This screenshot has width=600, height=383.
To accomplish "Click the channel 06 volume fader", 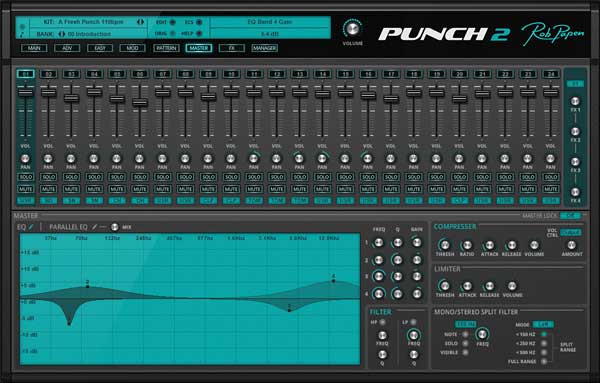I will point(140,103).
